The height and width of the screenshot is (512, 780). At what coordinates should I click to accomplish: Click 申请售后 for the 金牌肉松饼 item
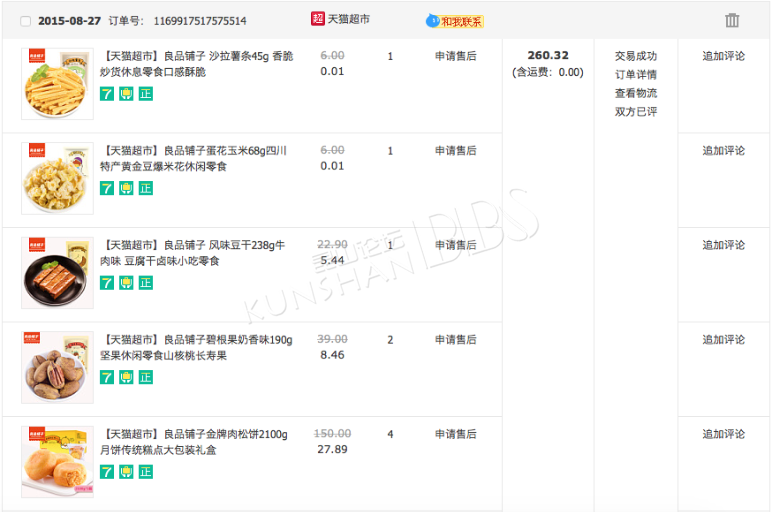click(x=456, y=434)
